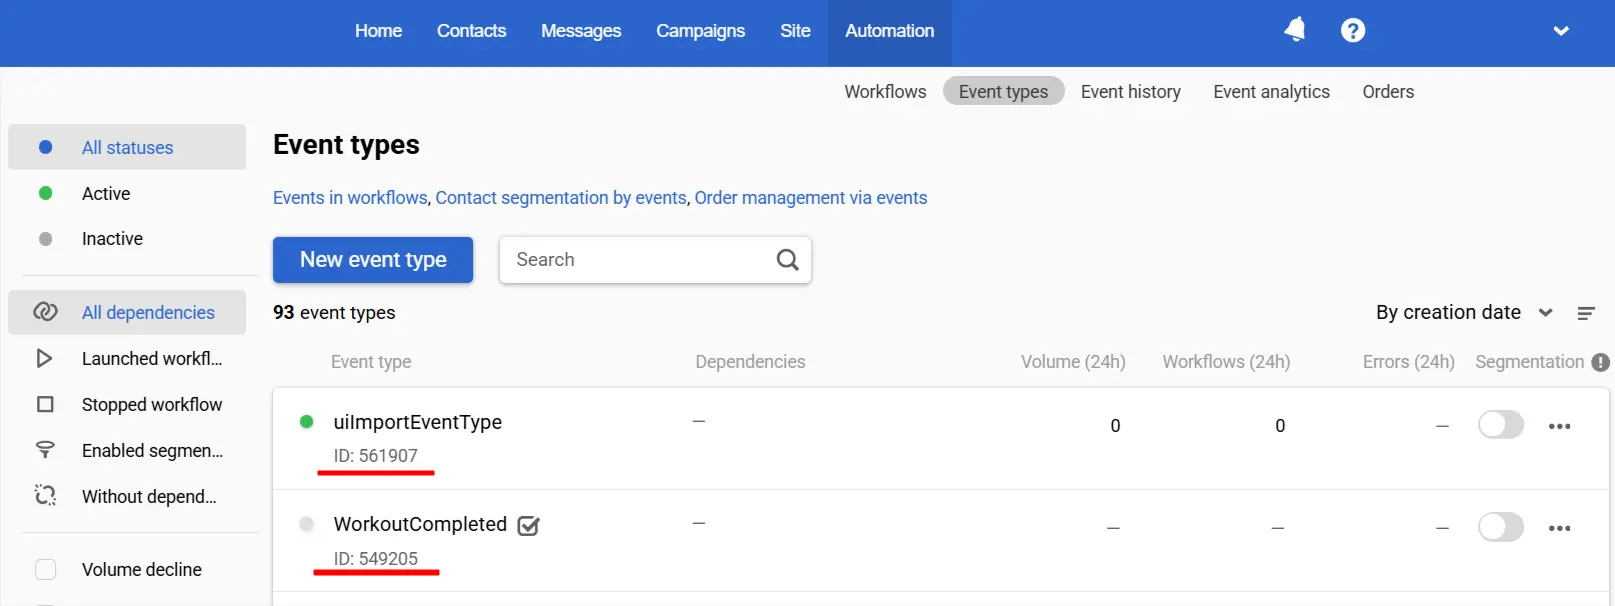Click into the Search input field
Image resolution: width=1615 pixels, height=606 pixels.
point(635,260)
